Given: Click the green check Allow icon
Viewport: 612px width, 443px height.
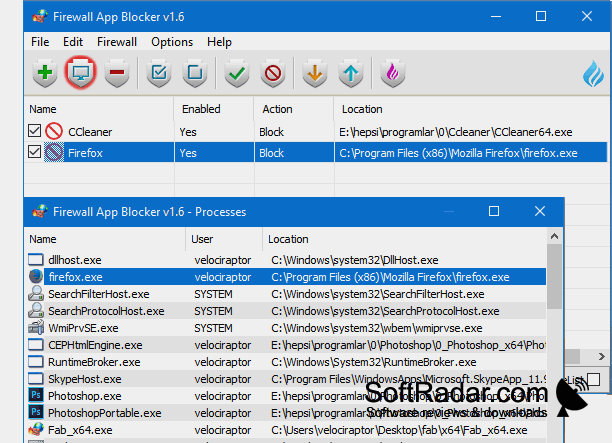Looking at the screenshot, I should 237,73.
